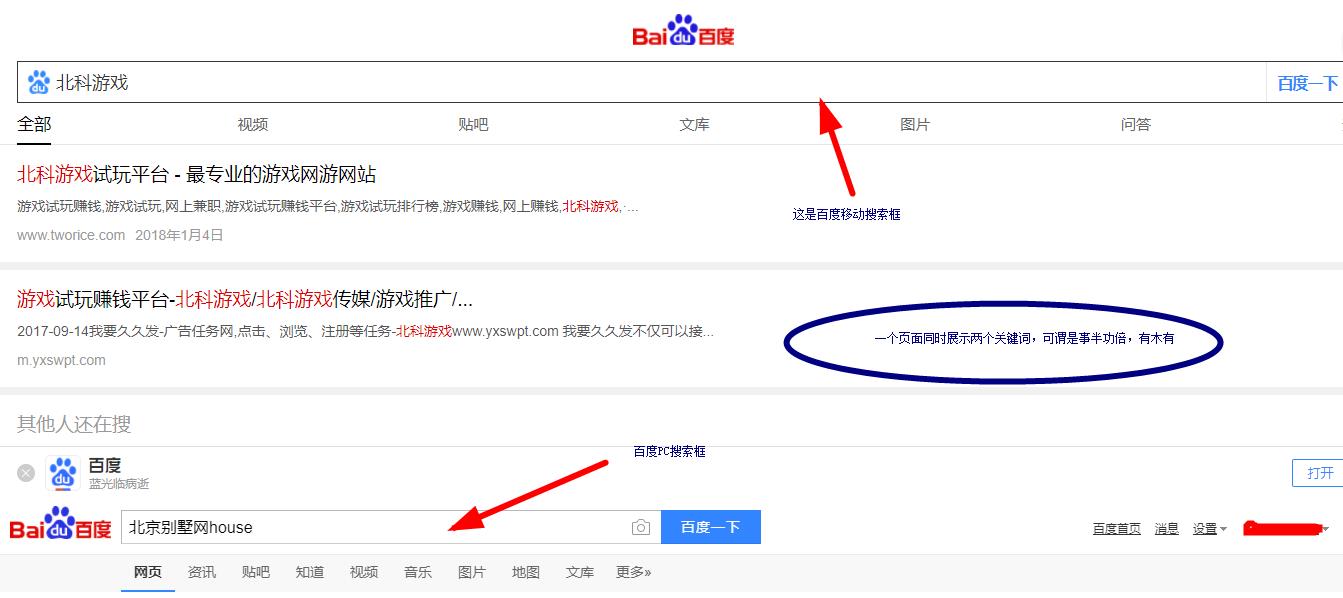Switch to the PC 视频 tab
The width and height of the screenshot is (1343, 598).
364,572
